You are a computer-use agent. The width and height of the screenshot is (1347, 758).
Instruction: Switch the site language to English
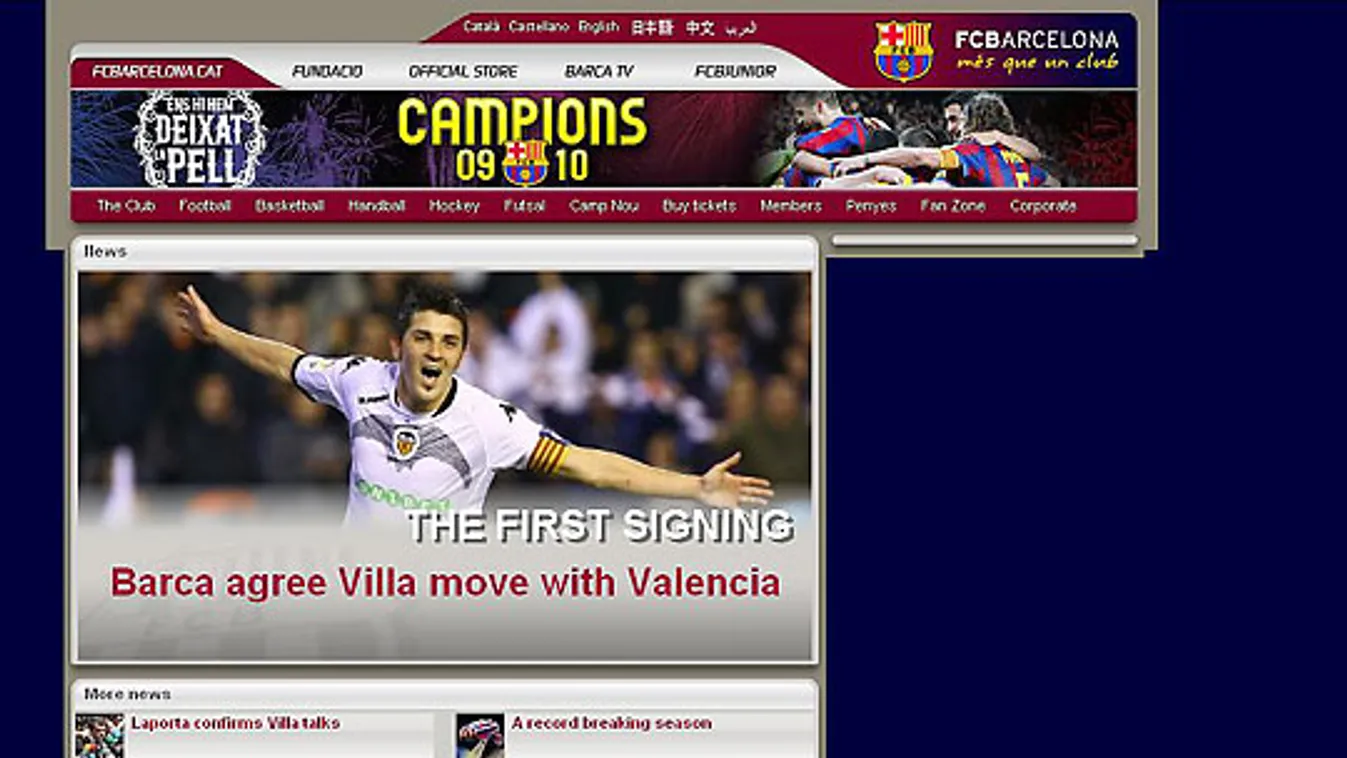(x=598, y=27)
